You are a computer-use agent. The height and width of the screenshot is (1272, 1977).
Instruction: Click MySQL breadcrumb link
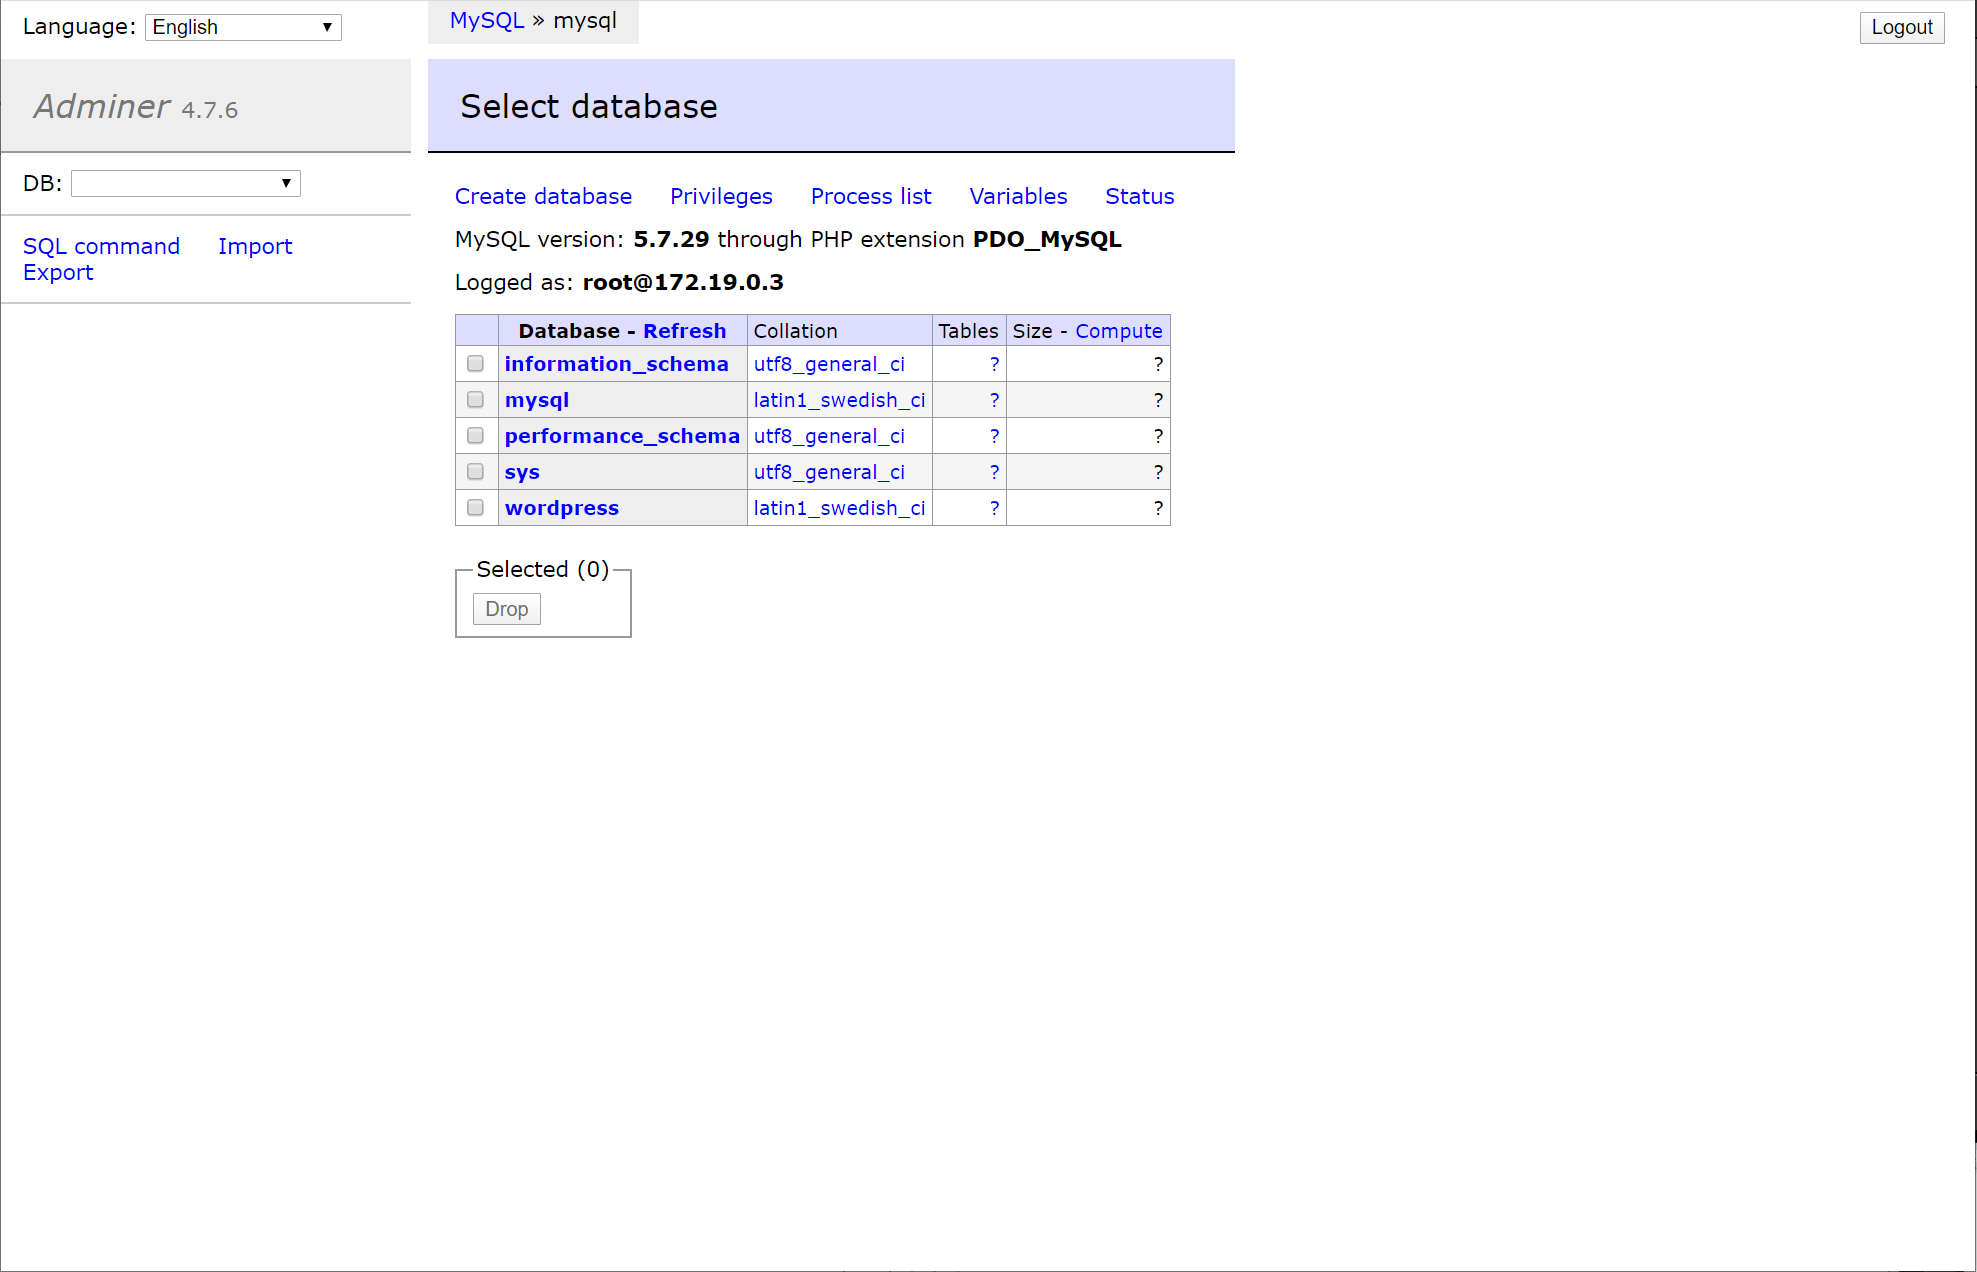coord(487,20)
